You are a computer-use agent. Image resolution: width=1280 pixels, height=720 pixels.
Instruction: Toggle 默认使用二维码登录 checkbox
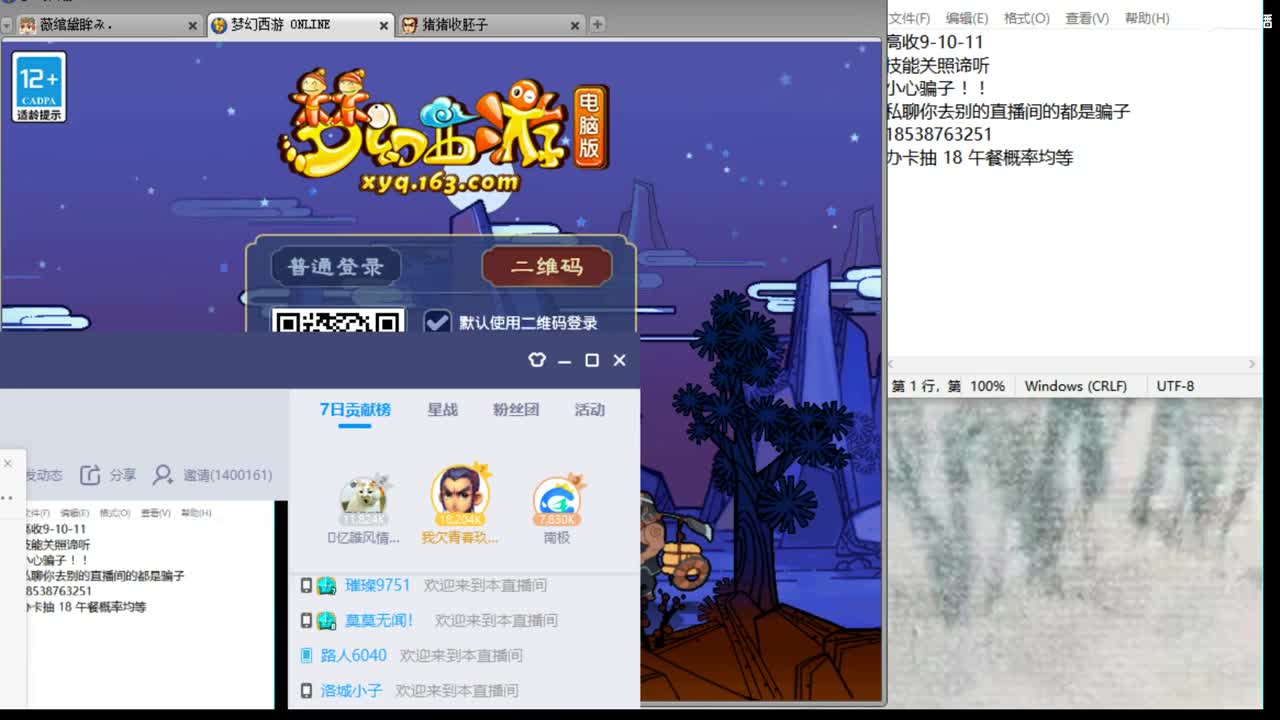(x=437, y=322)
